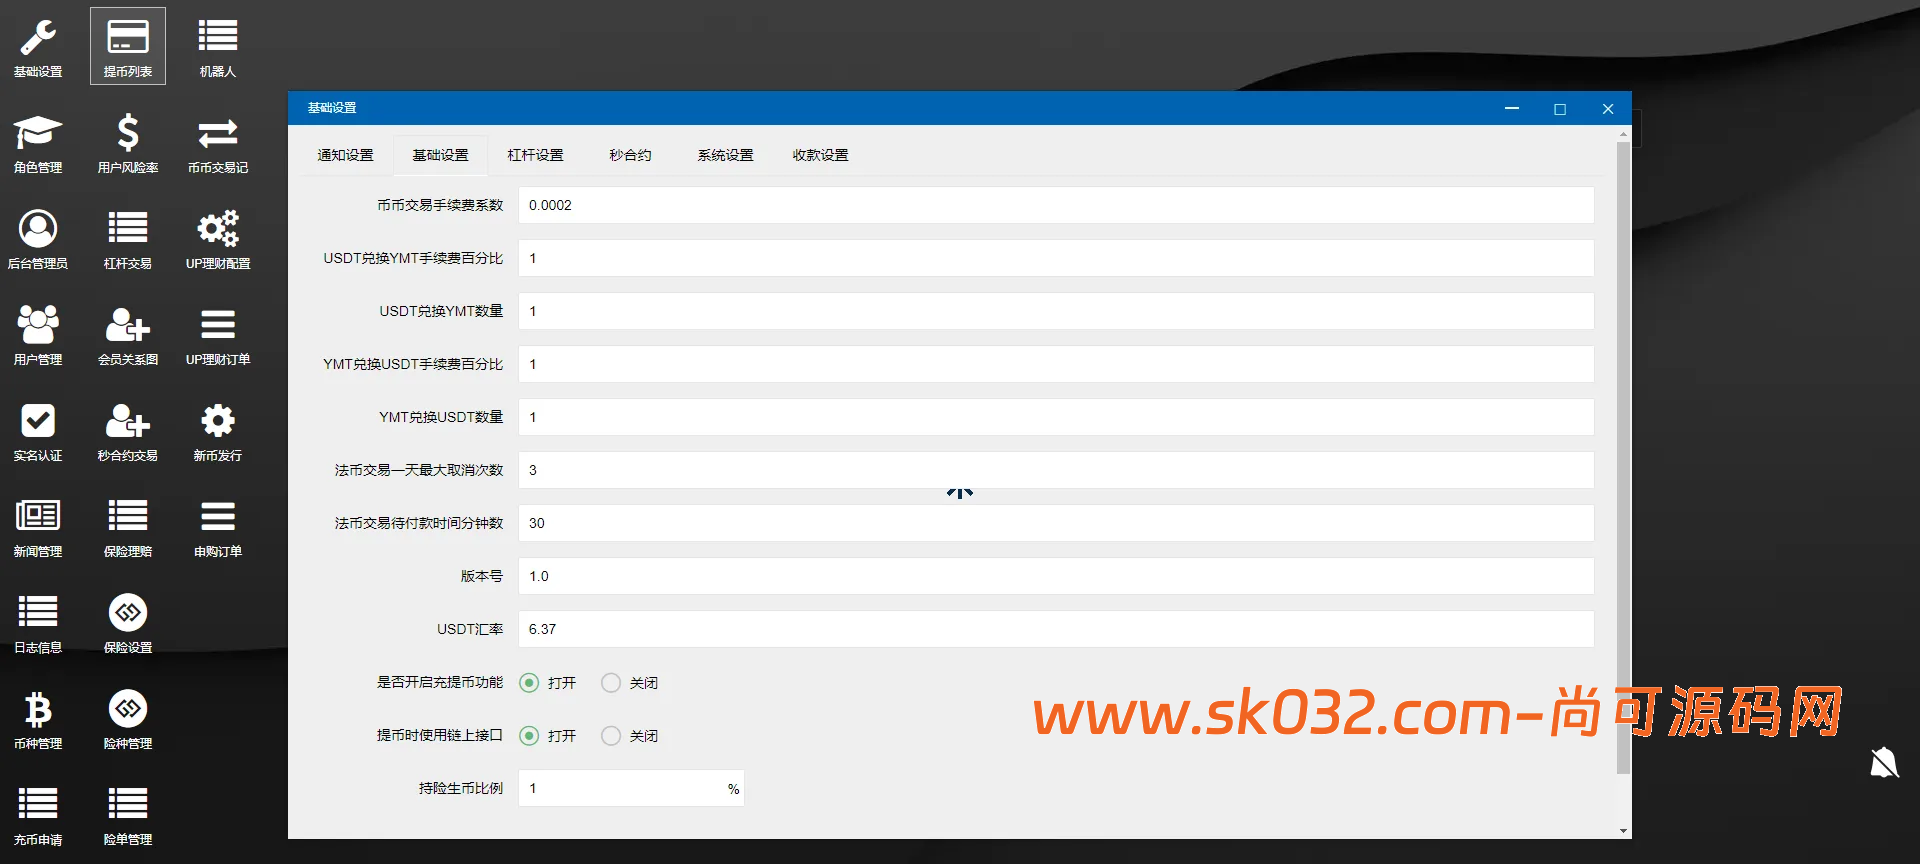Switch to the 基础设置 tab
Screen dimensions: 1920x864
(x=440, y=155)
